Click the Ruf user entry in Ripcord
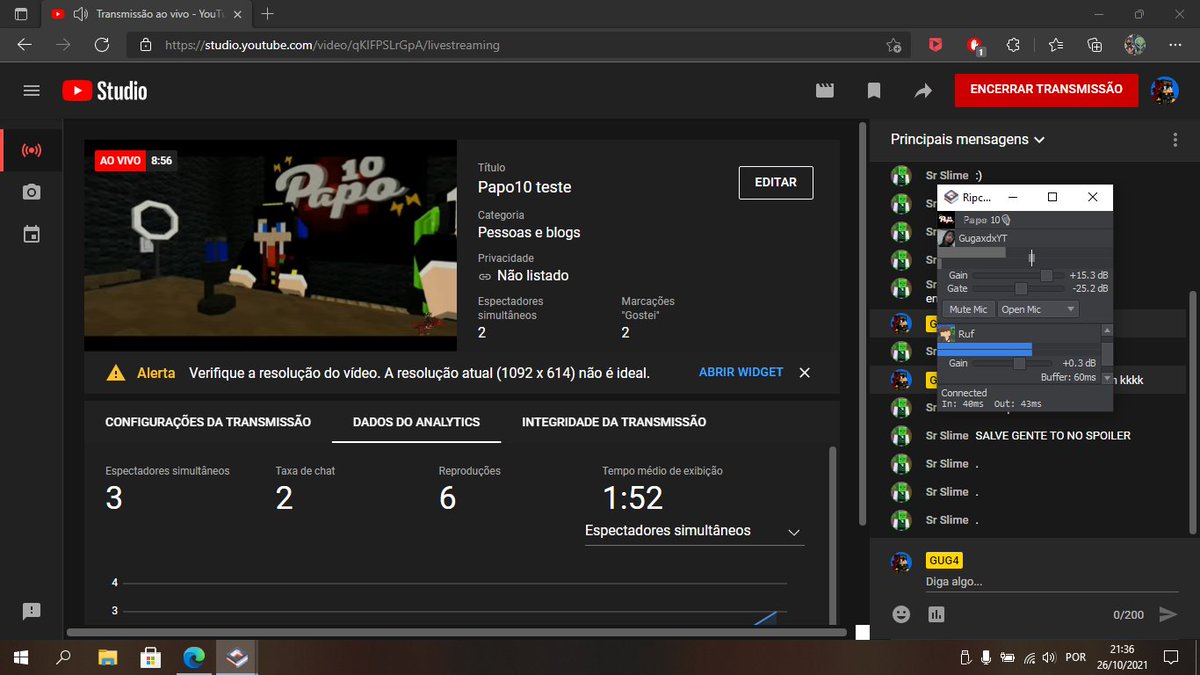Image resolution: width=1200 pixels, height=675 pixels. click(1019, 334)
